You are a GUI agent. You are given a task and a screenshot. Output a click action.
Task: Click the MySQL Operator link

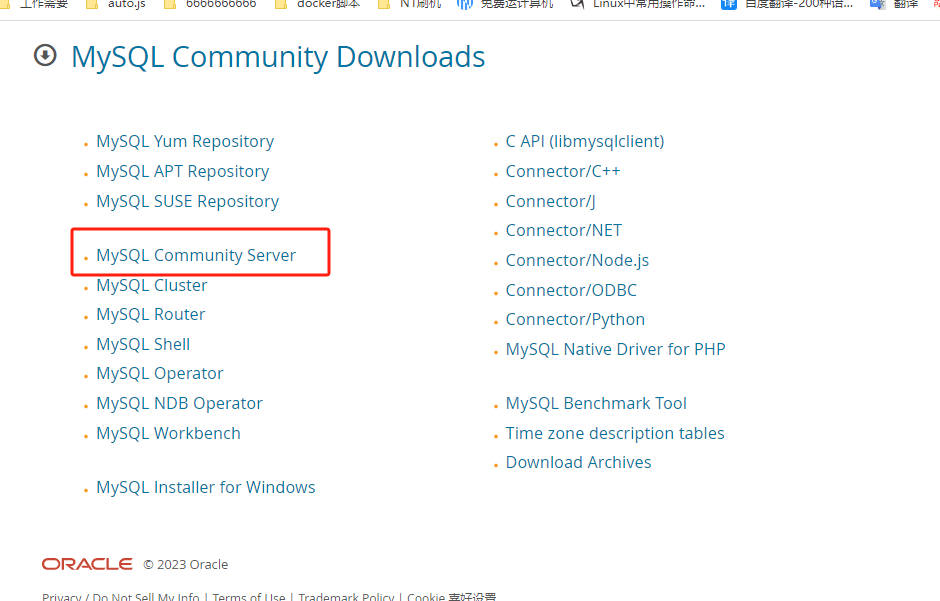tap(159, 373)
